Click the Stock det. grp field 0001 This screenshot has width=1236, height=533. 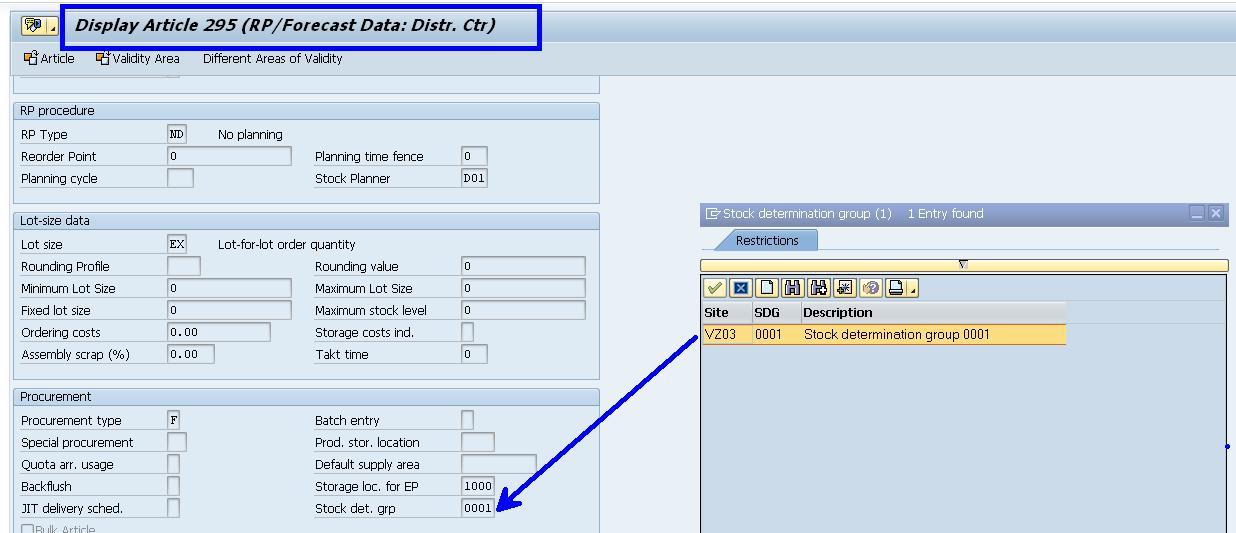(478, 508)
